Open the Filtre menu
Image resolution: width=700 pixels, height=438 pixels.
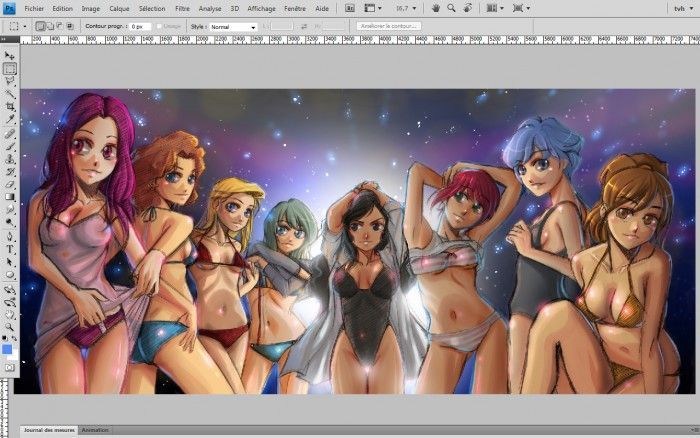182,8
